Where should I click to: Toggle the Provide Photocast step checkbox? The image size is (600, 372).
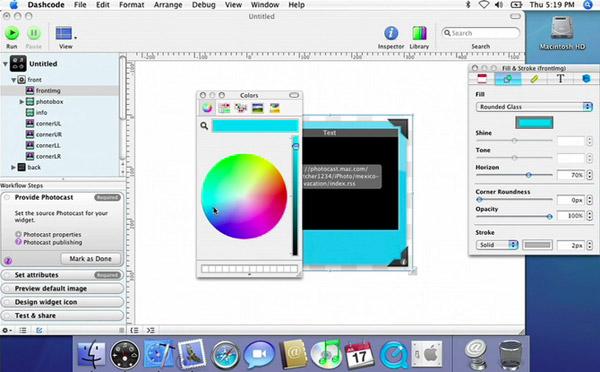(x=7, y=197)
